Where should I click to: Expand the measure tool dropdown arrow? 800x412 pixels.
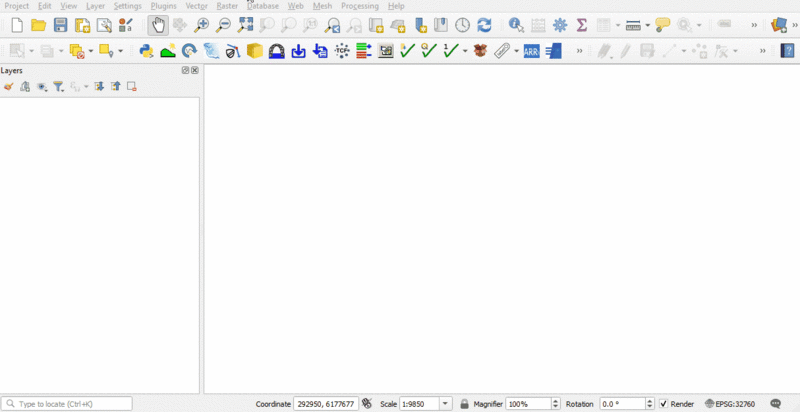648,25
